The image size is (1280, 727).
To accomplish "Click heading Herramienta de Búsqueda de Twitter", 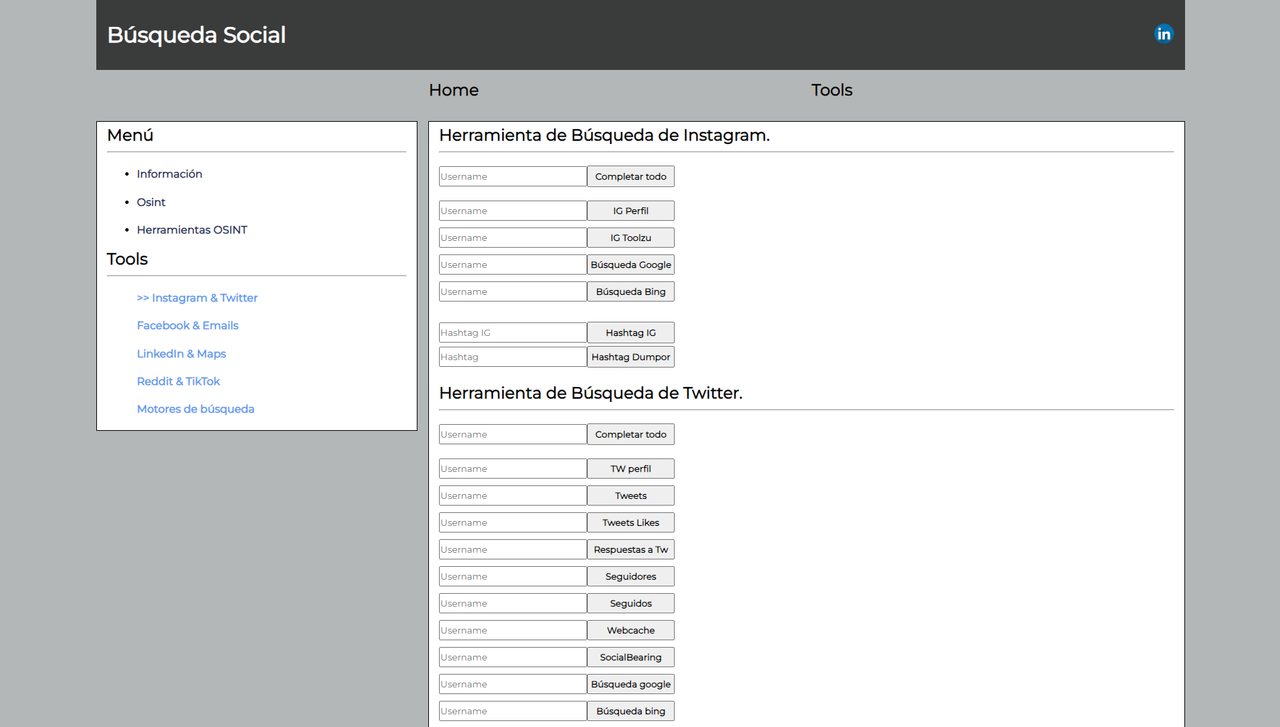I will 591,393.
